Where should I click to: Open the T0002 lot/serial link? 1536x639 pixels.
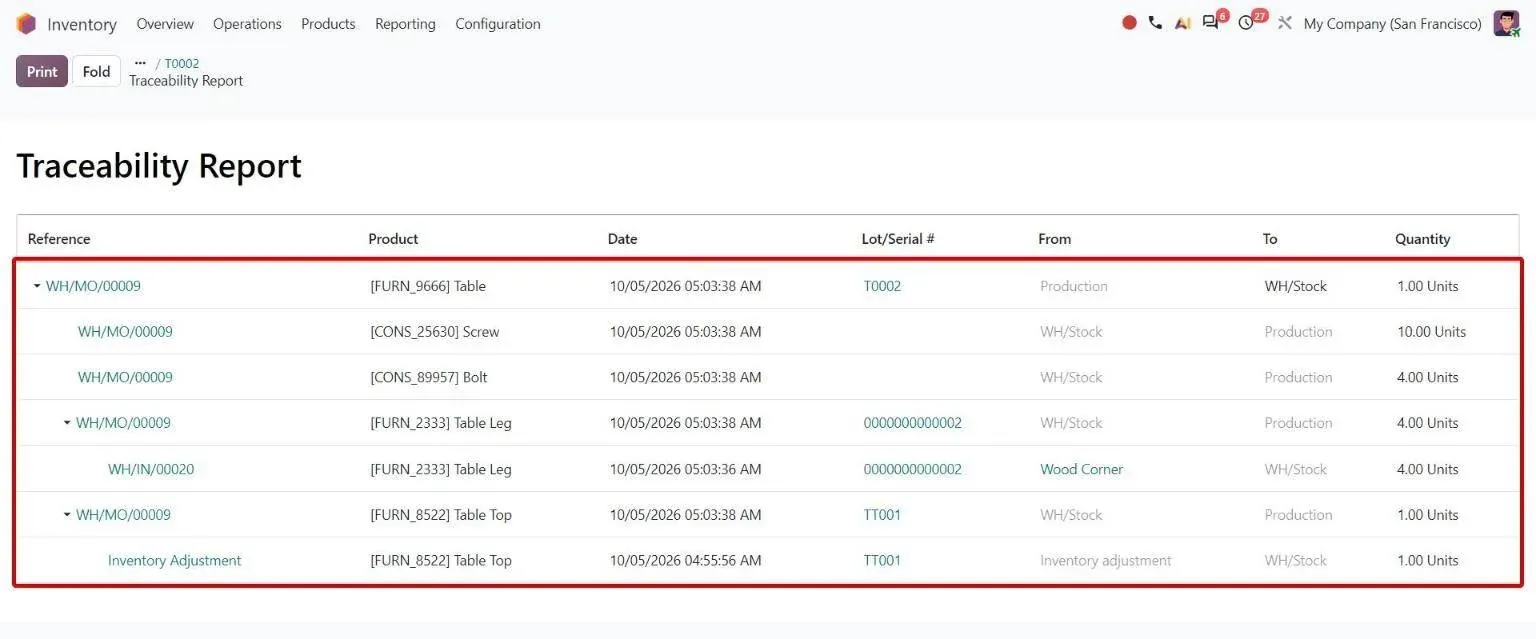(882, 286)
